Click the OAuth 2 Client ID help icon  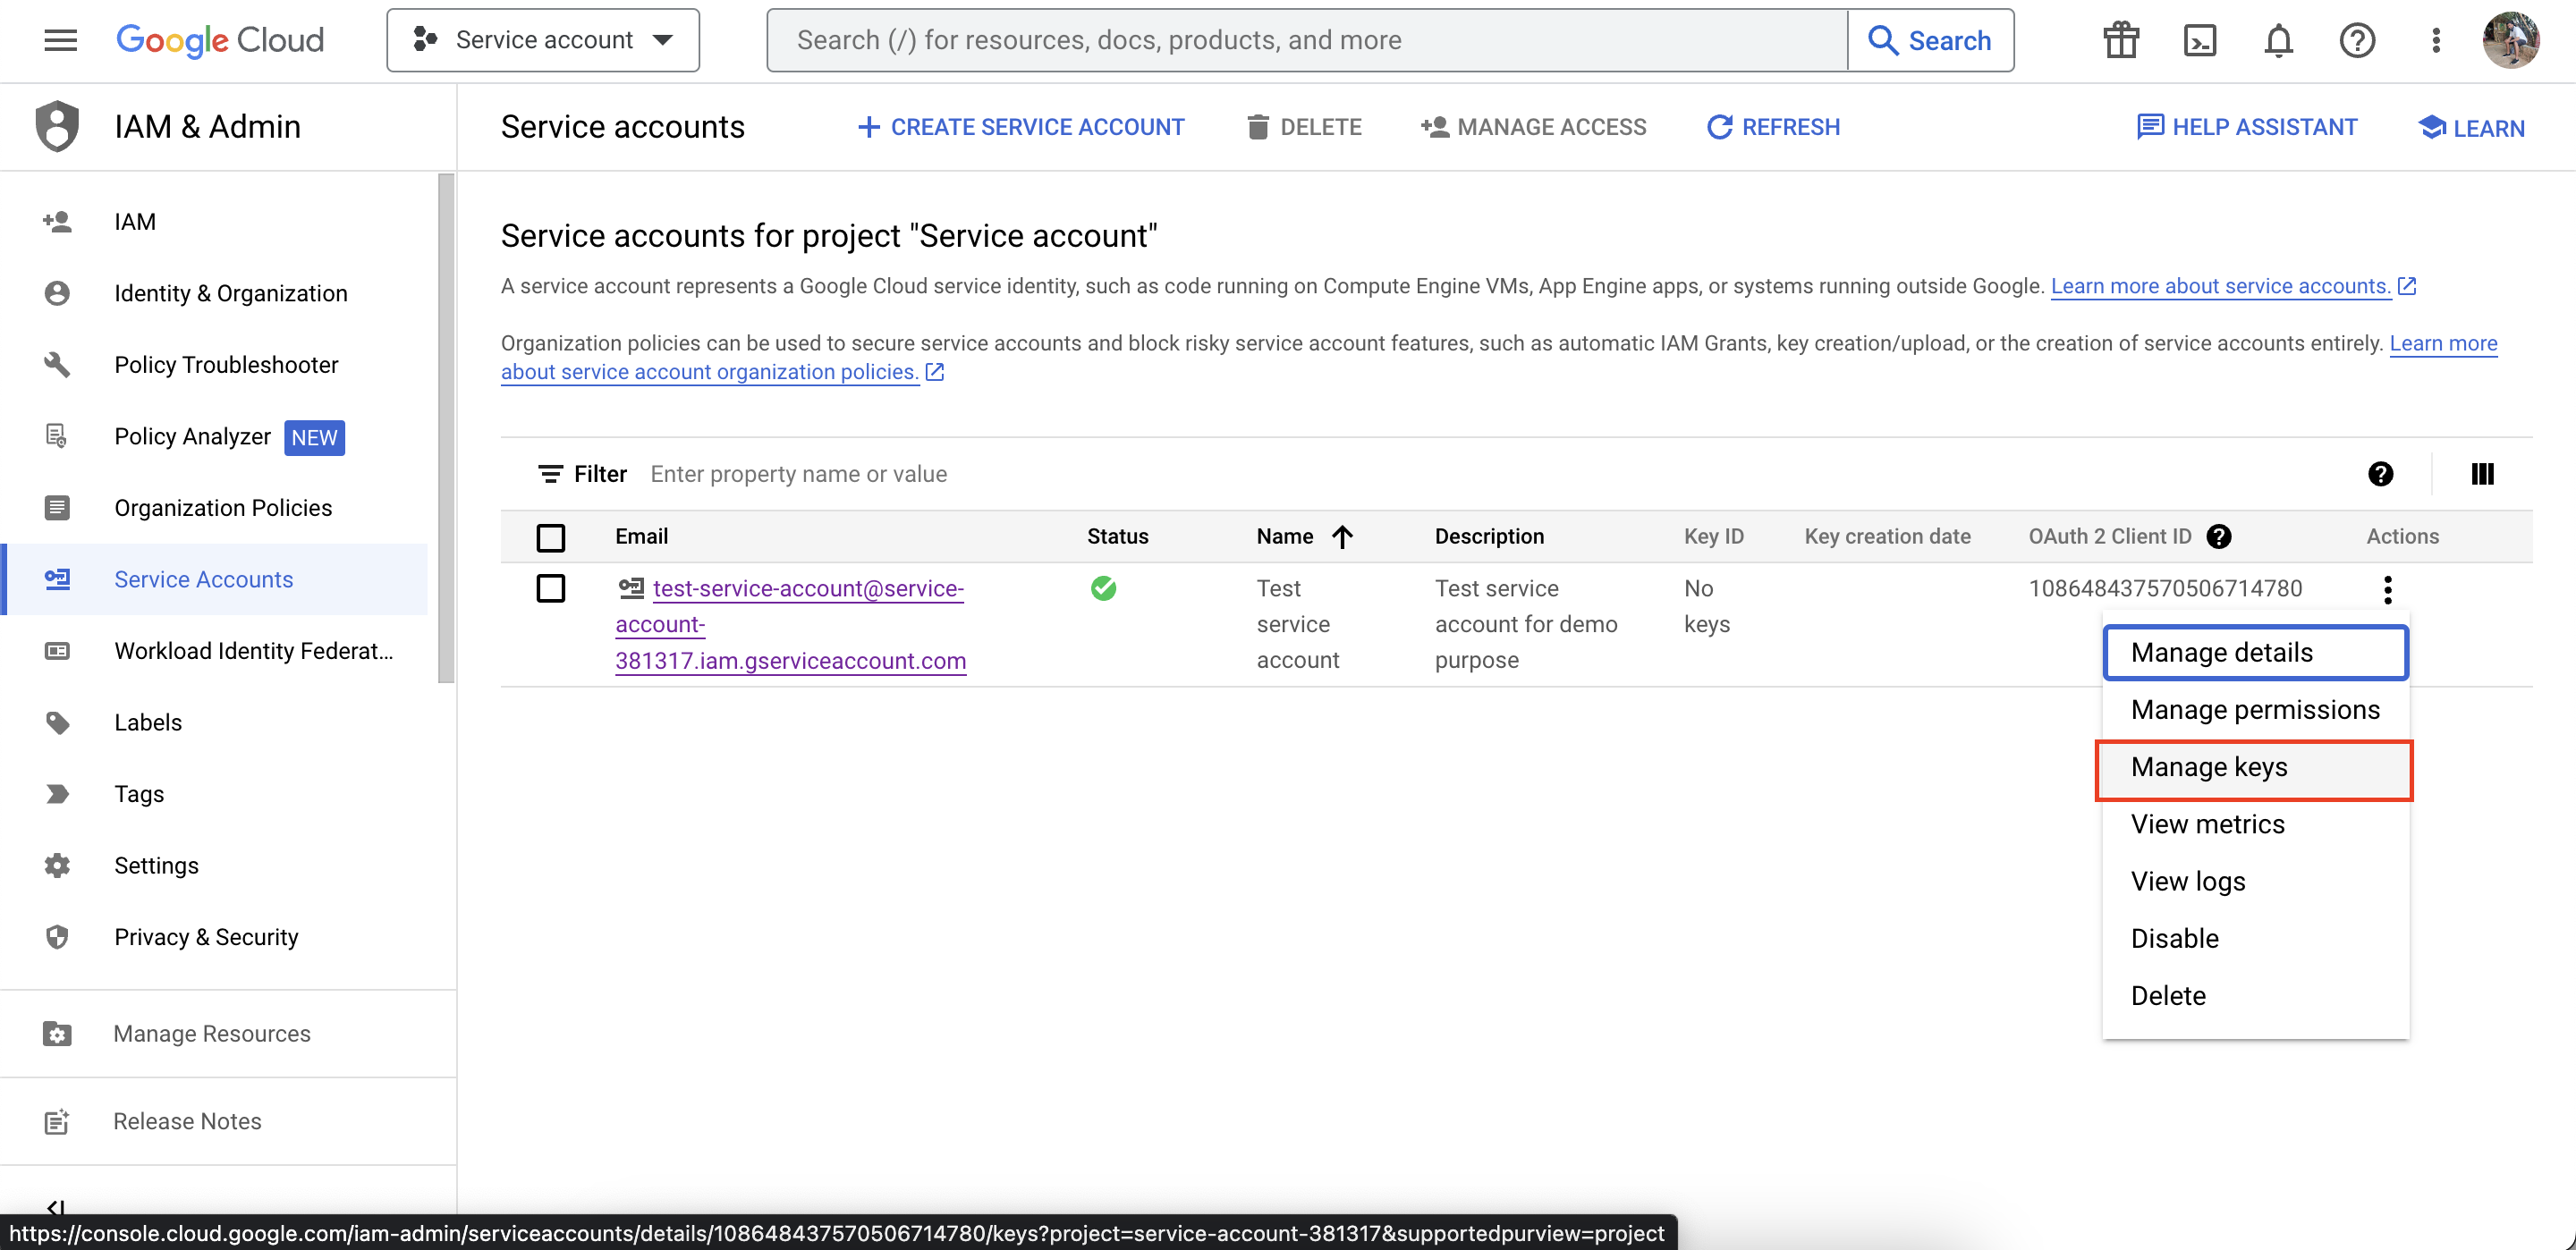coord(2218,536)
